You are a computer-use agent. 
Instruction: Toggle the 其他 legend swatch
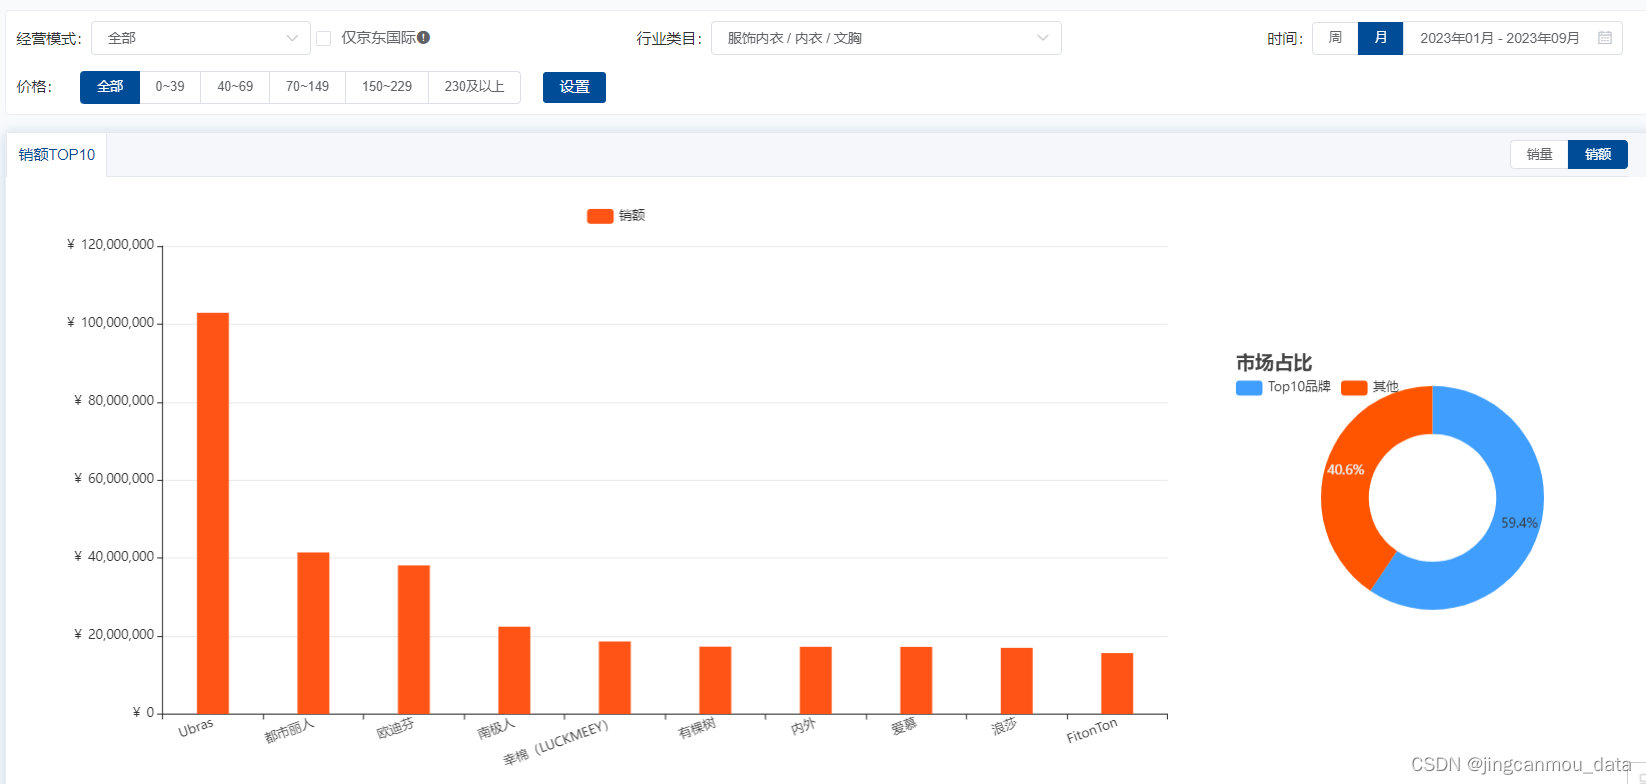point(1354,388)
